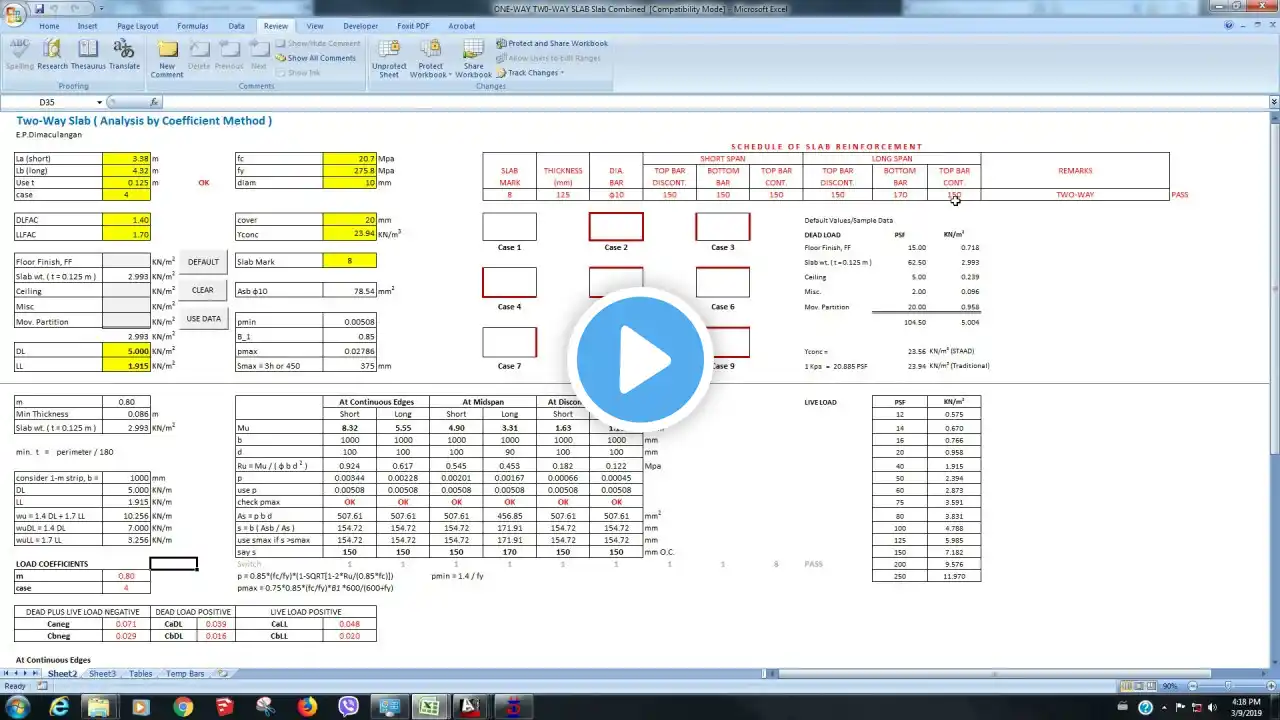This screenshot has height=720, width=1280.
Task: Open Firefox from the taskbar
Action: (306, 707)
